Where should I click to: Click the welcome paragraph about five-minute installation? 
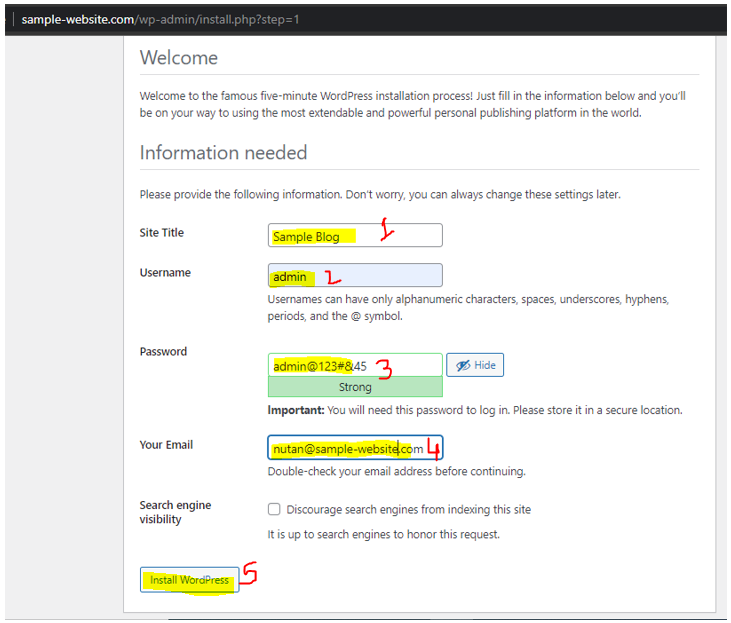[x=413, y=104]
